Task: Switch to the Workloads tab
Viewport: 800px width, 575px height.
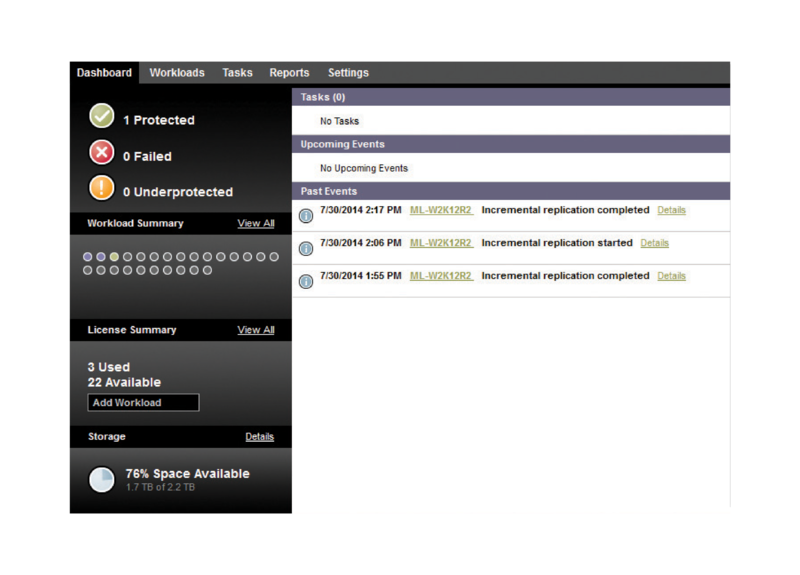Action: pyautogui.click(x=177, y=72)
